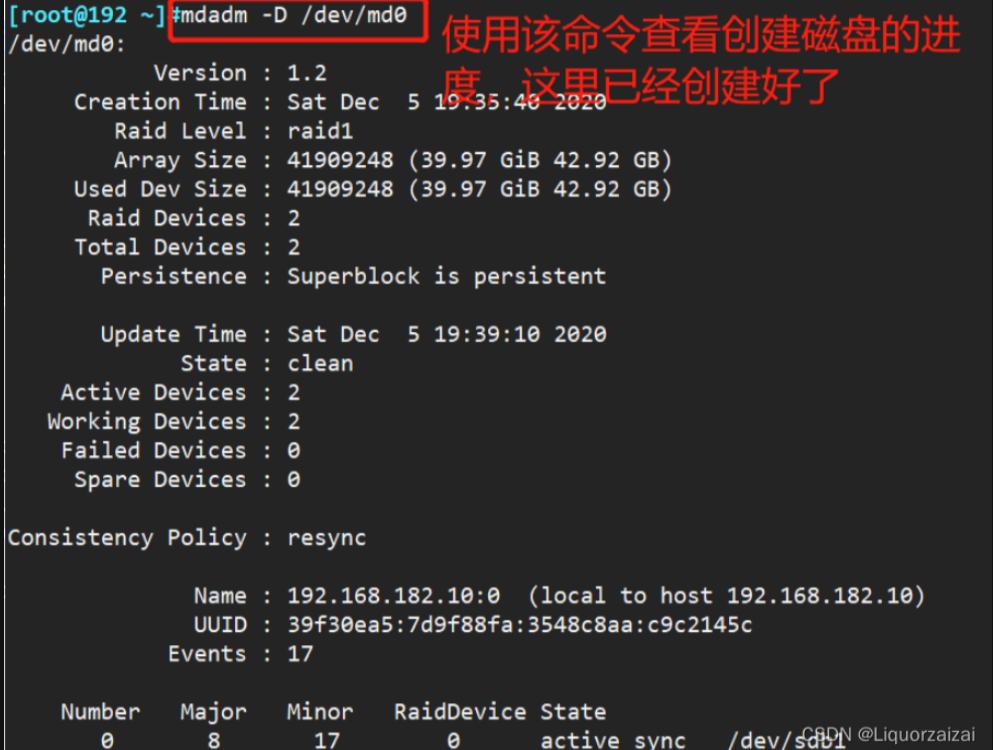993x750 pixels.
Task: Click "(local to host 192.168.182.10)" text
Action: [x=726, y=596]
